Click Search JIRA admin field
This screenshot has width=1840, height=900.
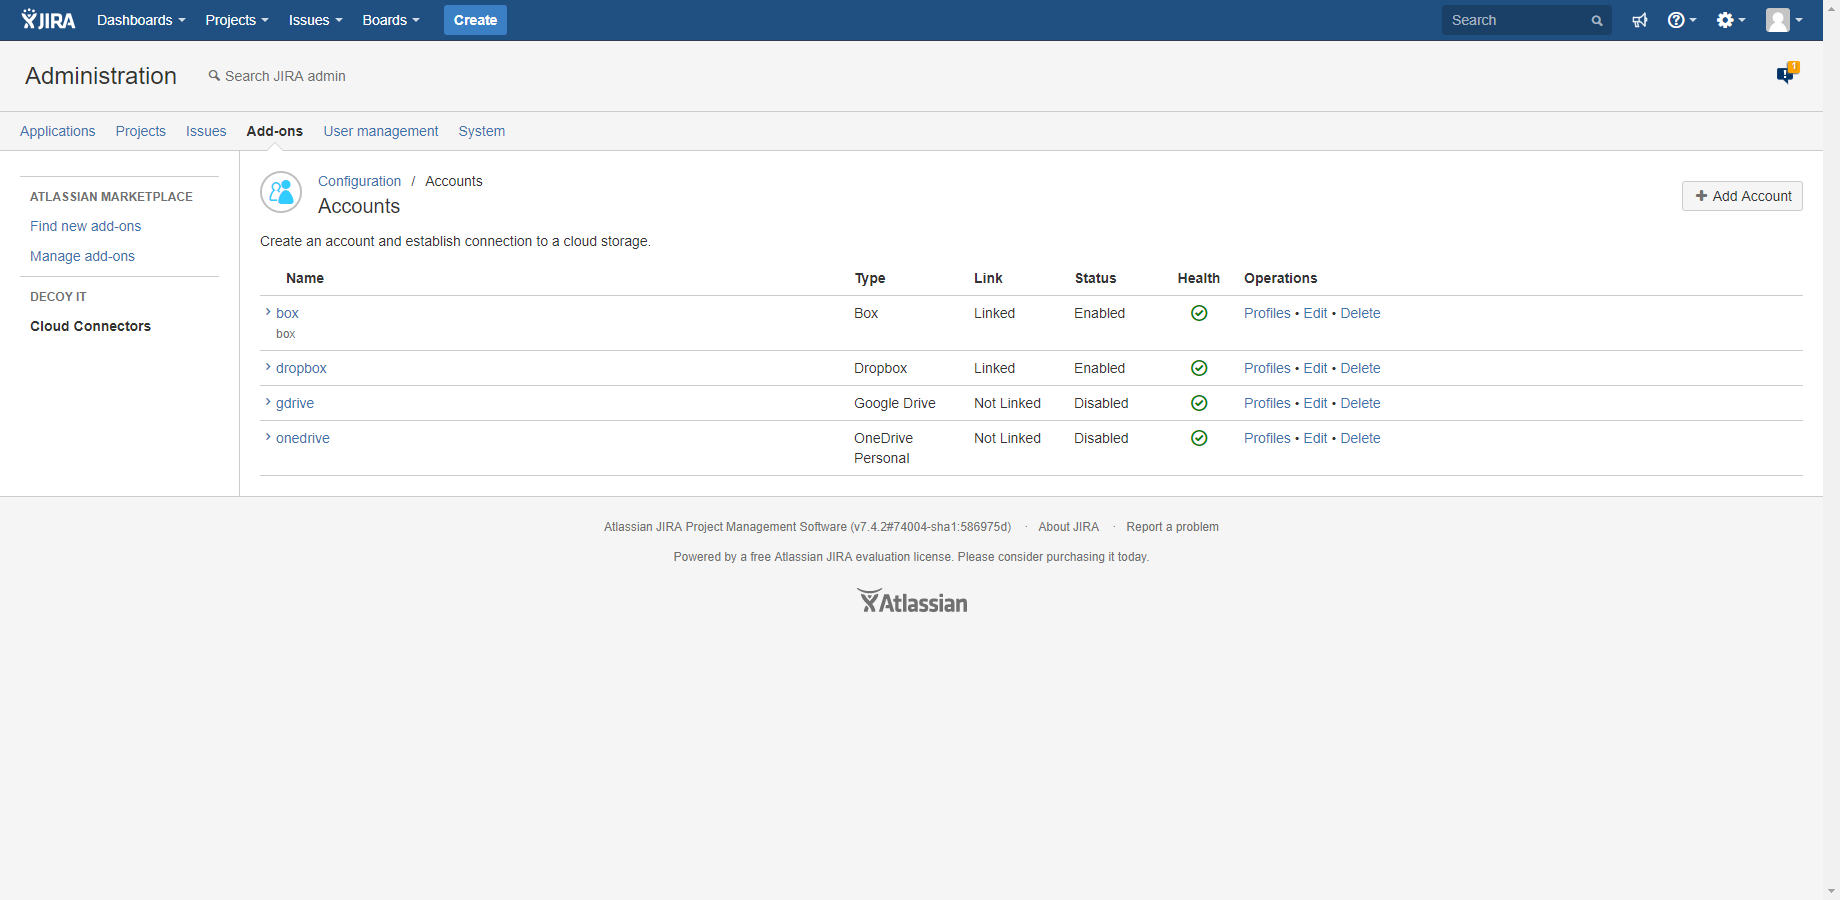point(277,76)
